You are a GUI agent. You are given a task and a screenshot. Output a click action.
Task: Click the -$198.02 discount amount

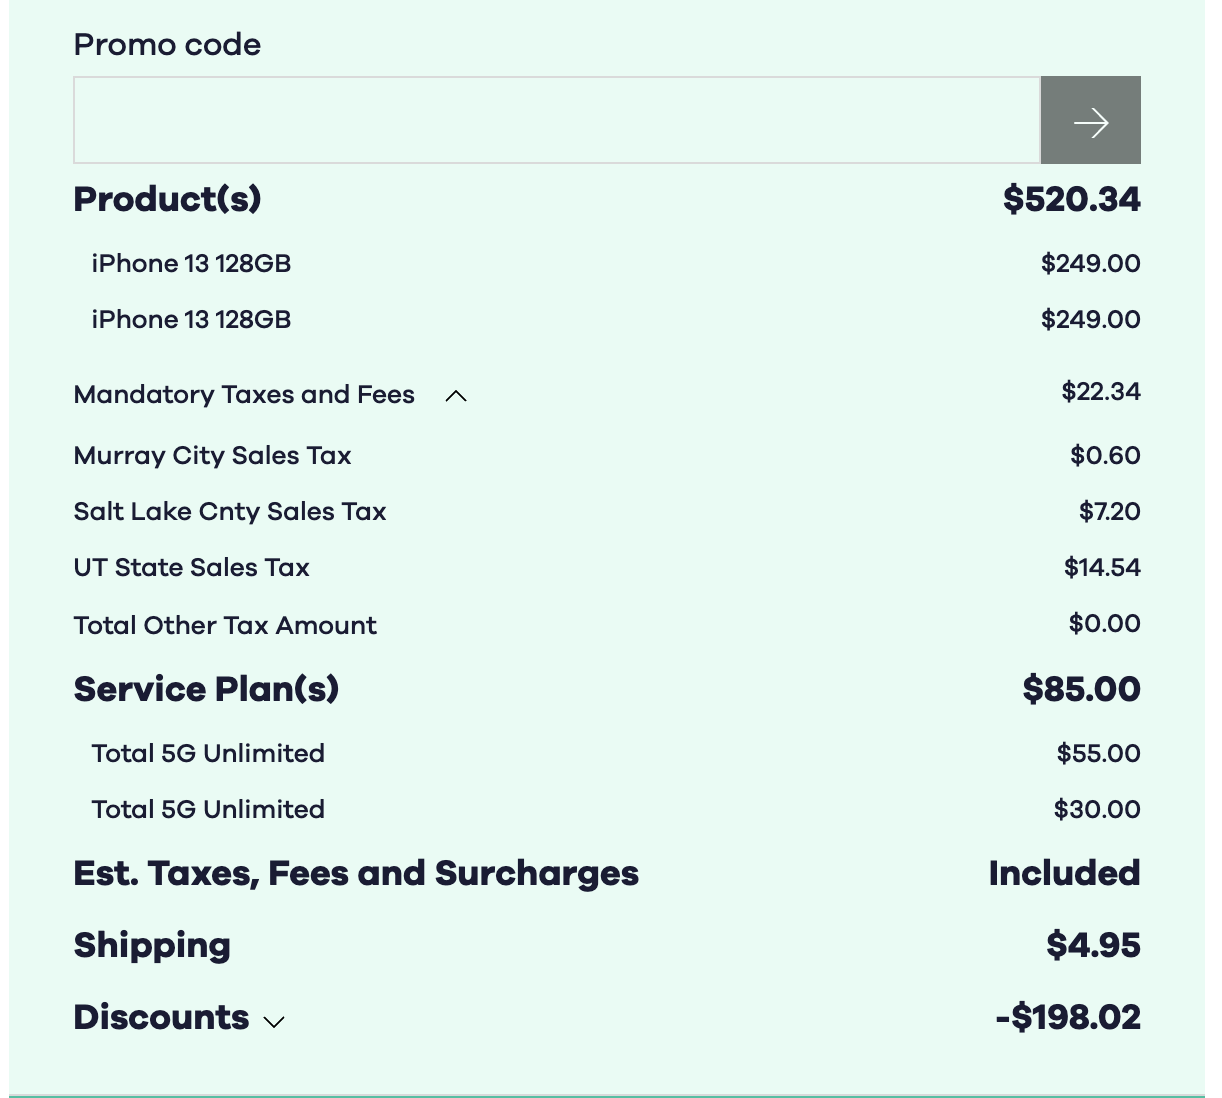(1068, 1018)
